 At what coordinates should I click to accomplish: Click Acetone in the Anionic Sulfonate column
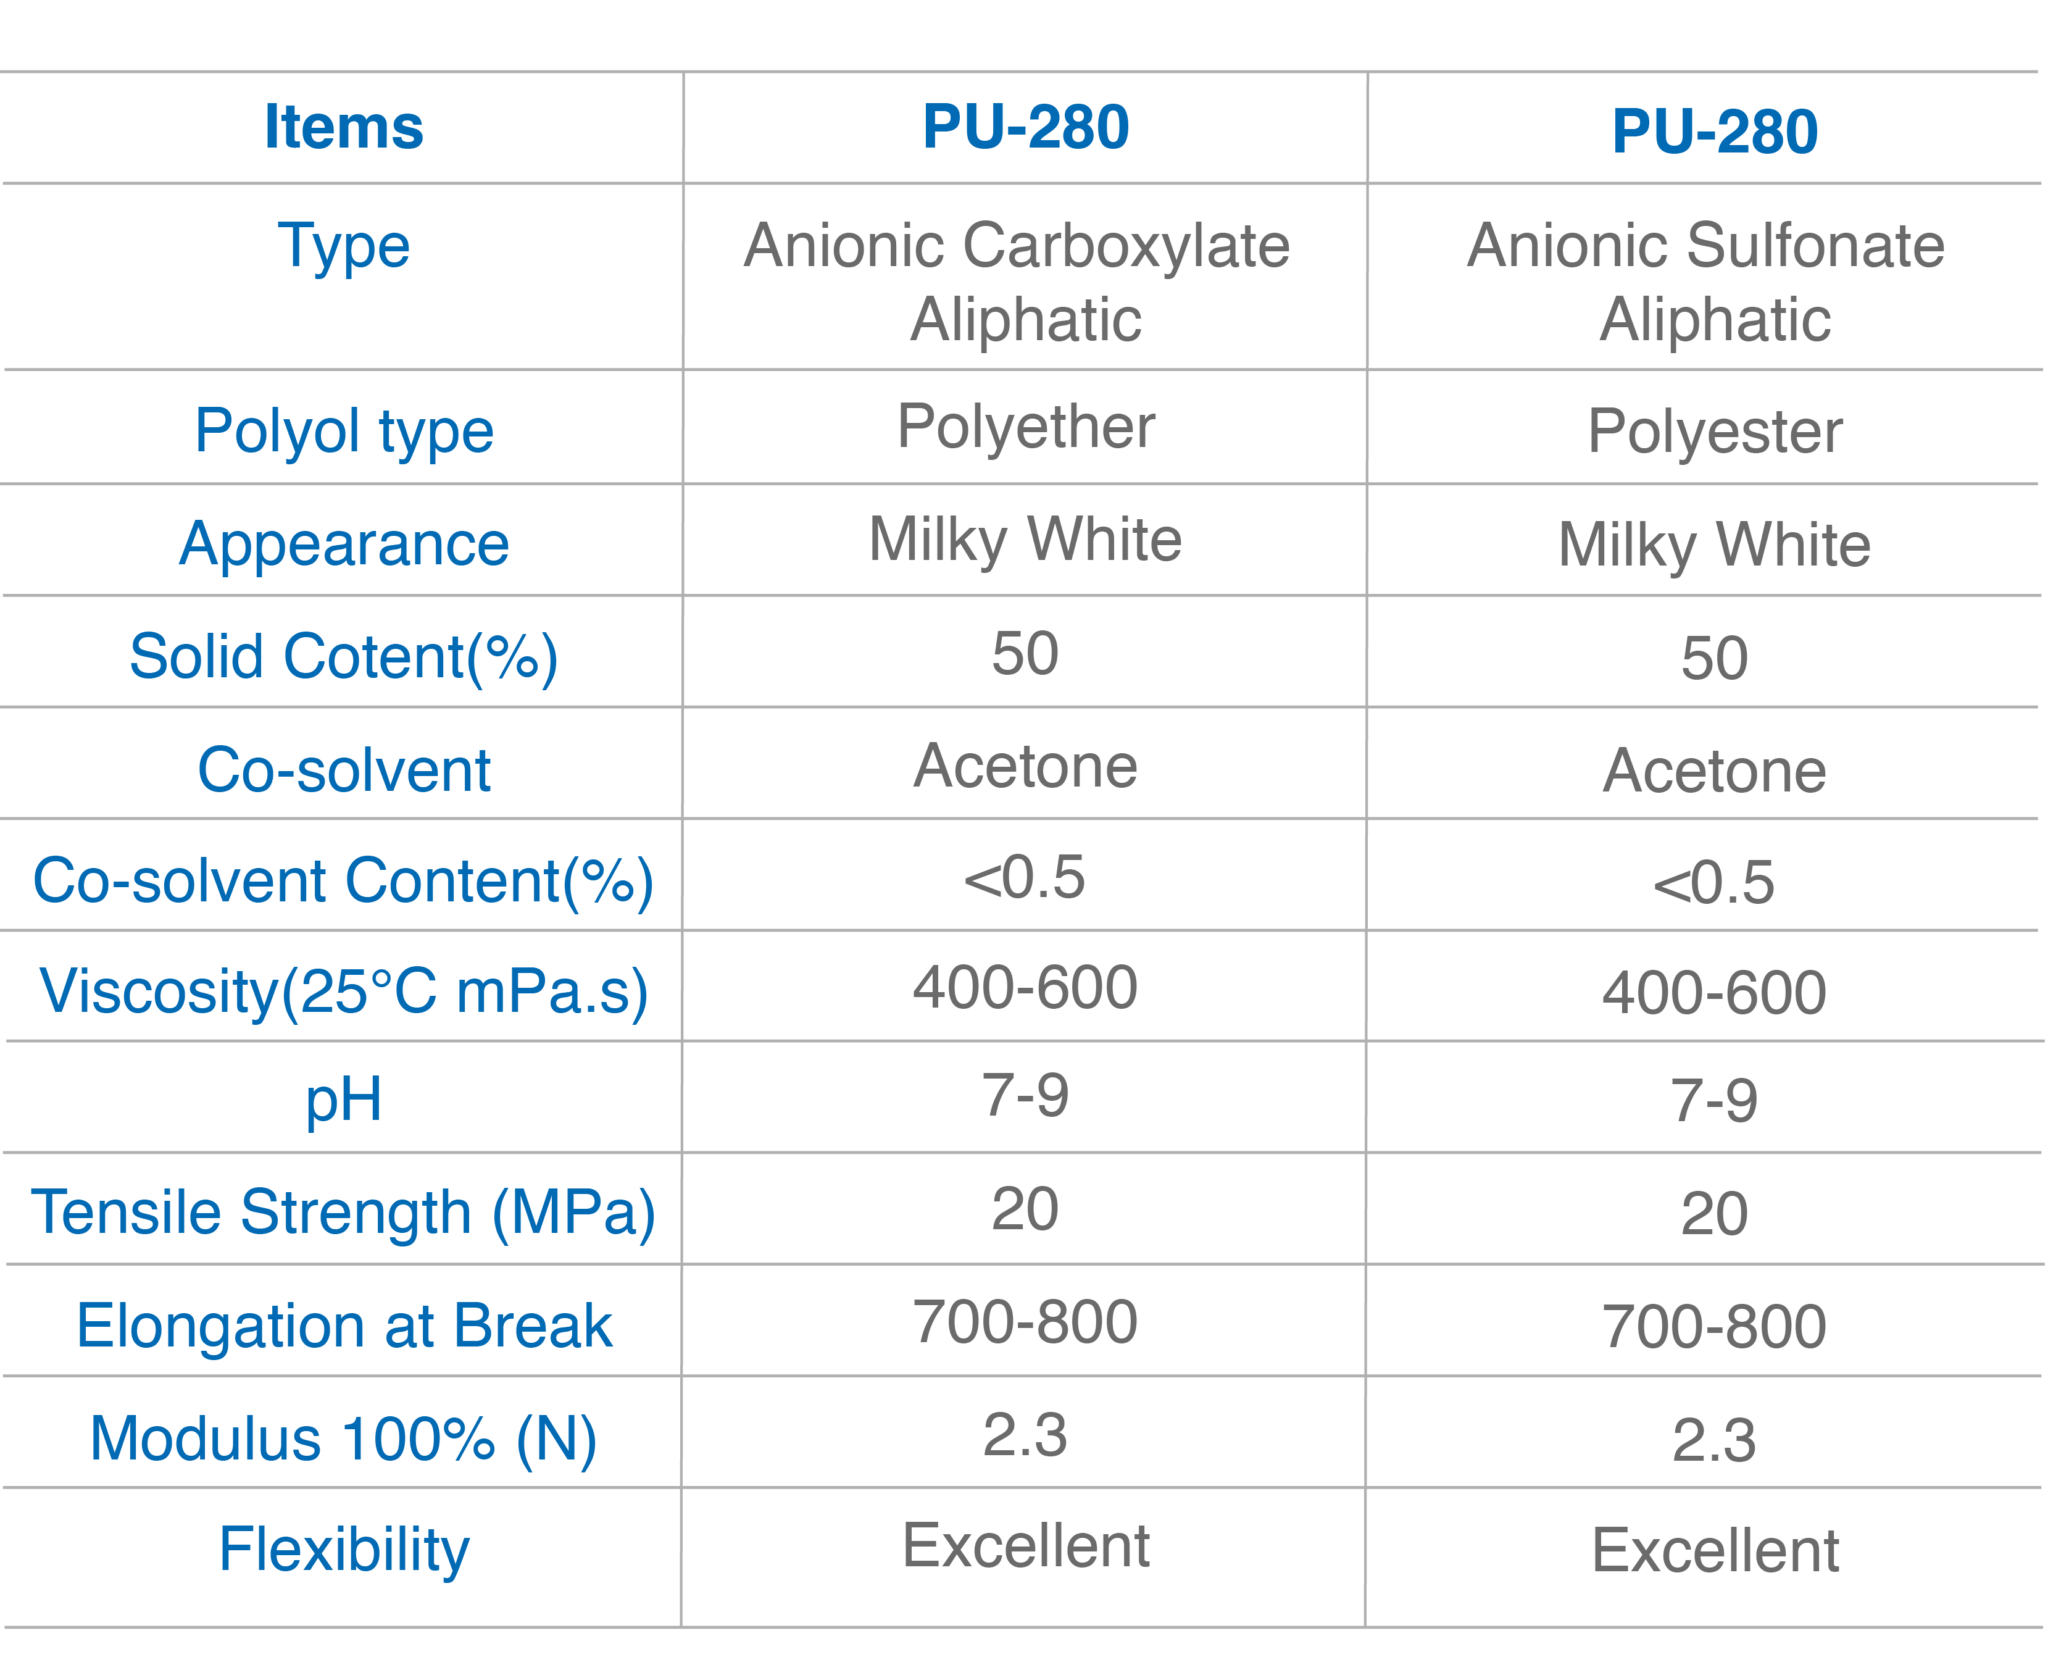click(x=1714, y=771)
